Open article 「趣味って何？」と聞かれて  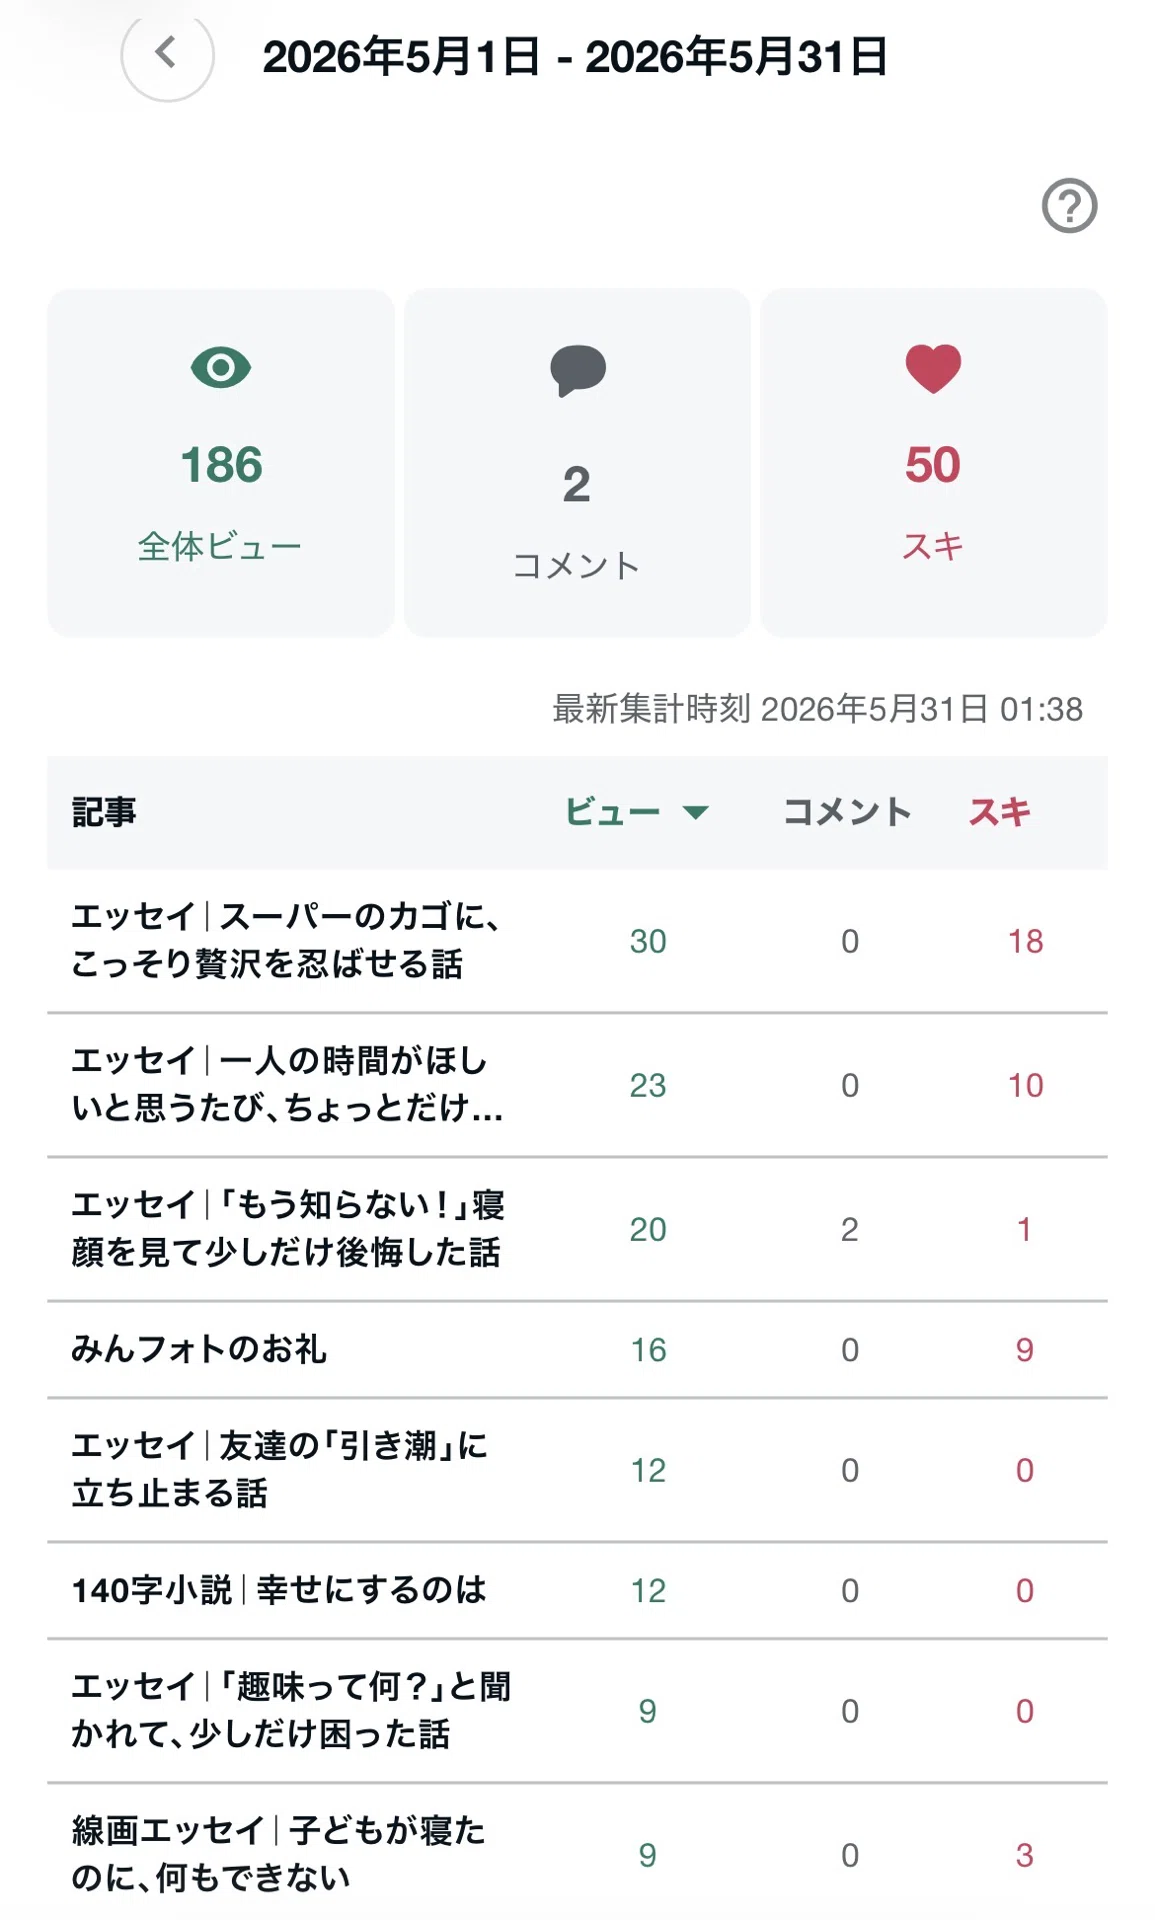click(577, 1711)
